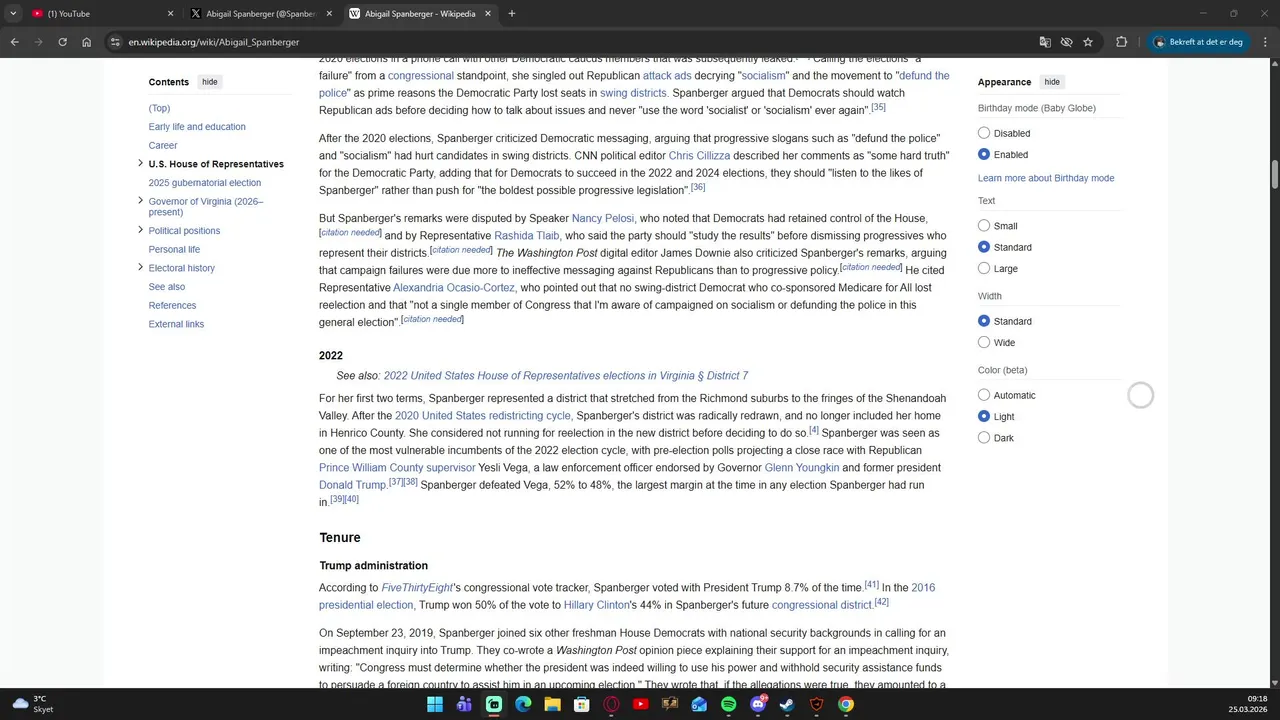Viewport: 1280px width, 720px height.
Task: Switch to the YouTube tab
Action: tap(102, 14)
